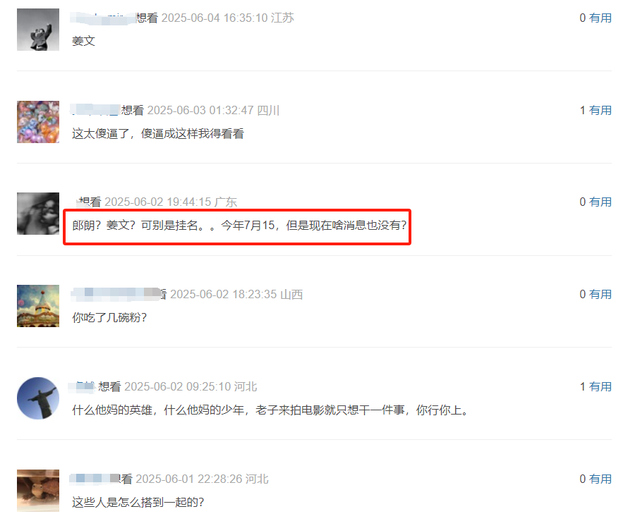640x521 pixels.
Task: Mark the 姜文 comment as 有用
Action: [600, 18]
